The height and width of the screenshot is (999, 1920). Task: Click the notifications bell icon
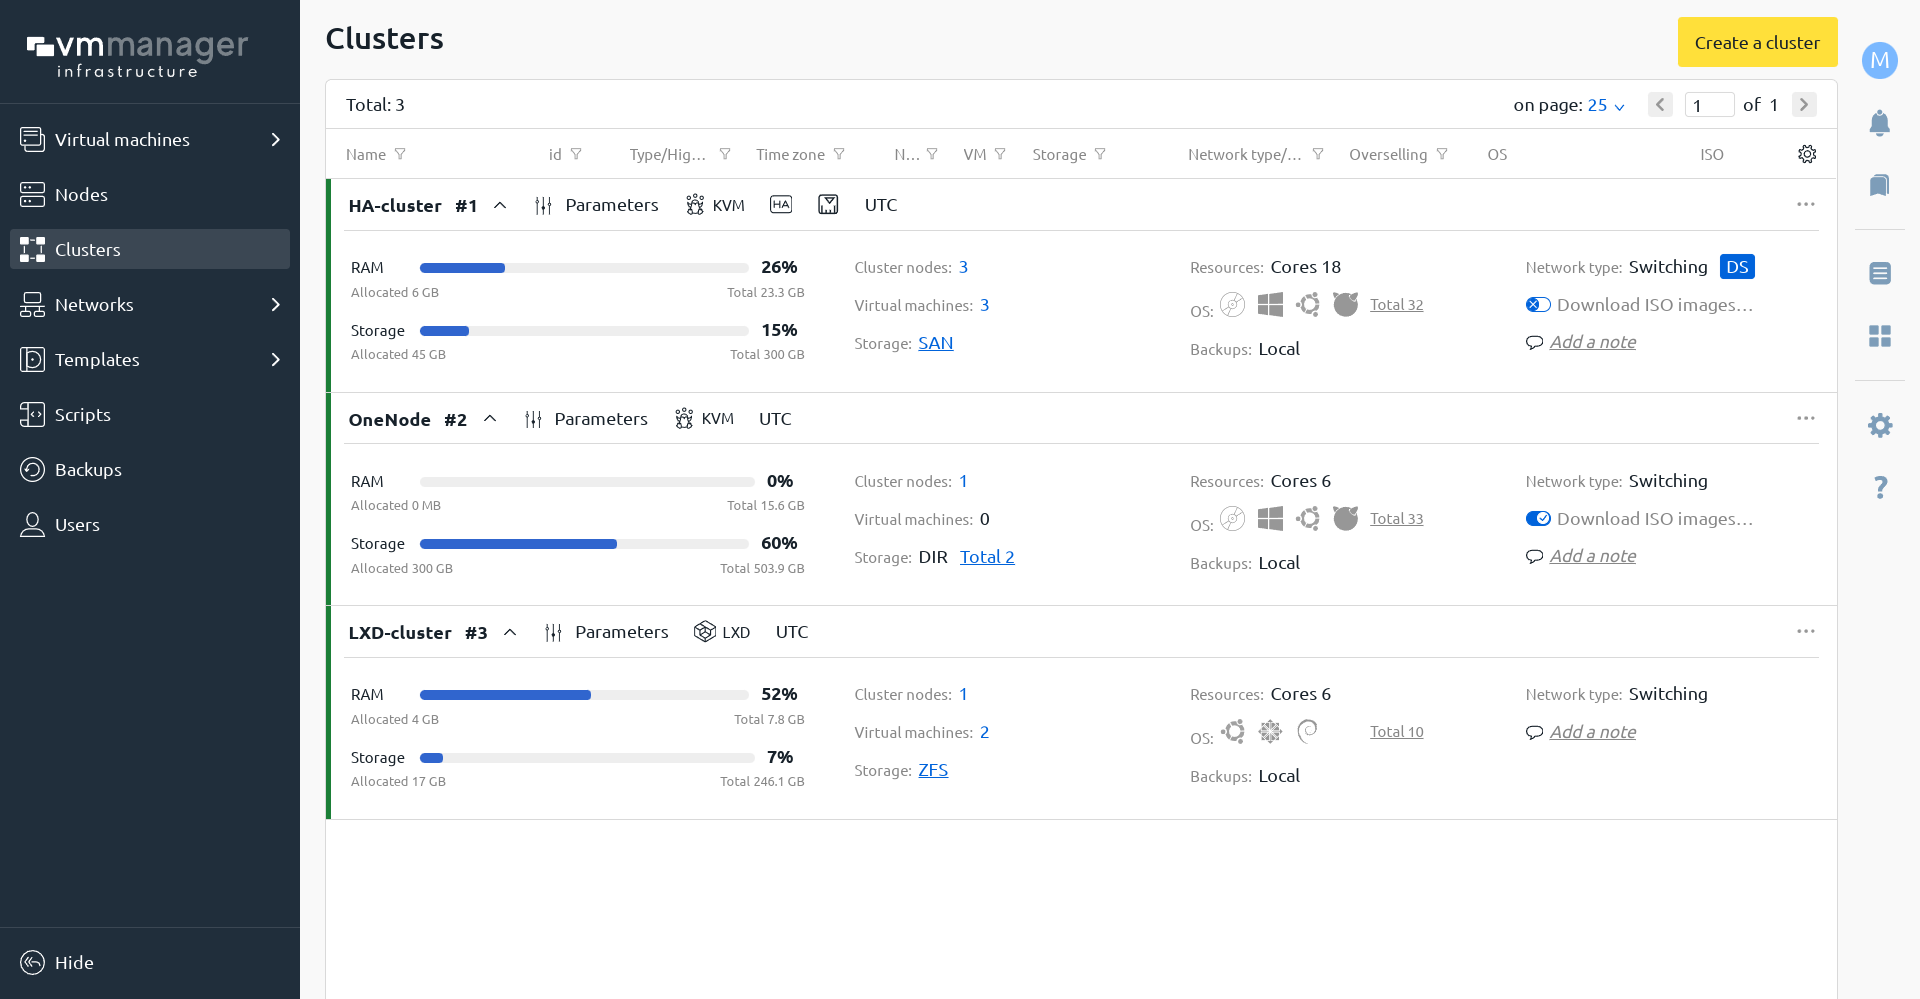pyautogui.click(x=1879, y=123)
